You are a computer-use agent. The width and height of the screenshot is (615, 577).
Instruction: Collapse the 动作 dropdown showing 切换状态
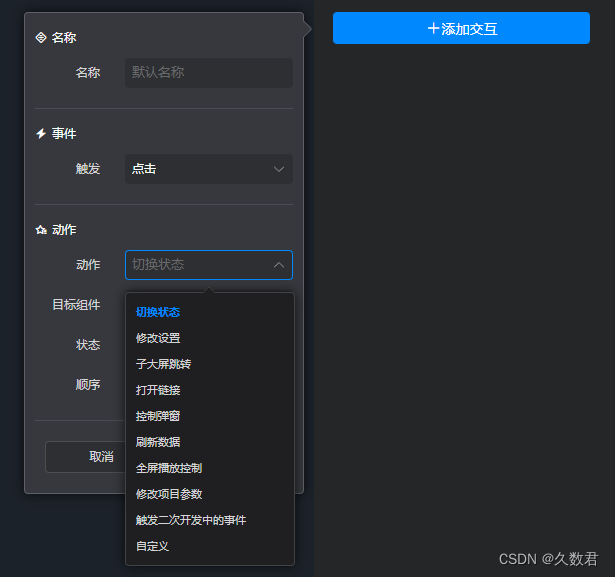point(209,265)
